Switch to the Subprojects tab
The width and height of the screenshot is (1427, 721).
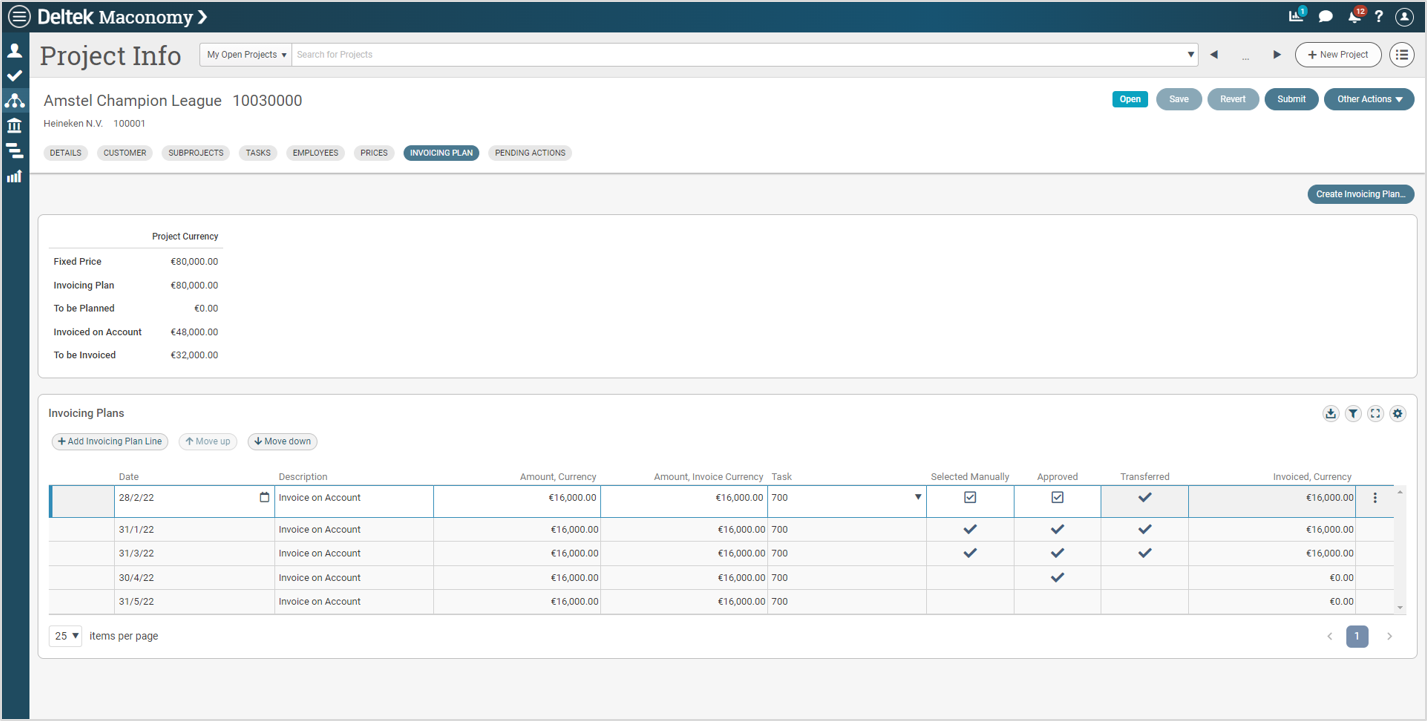[x=196, y=153]
